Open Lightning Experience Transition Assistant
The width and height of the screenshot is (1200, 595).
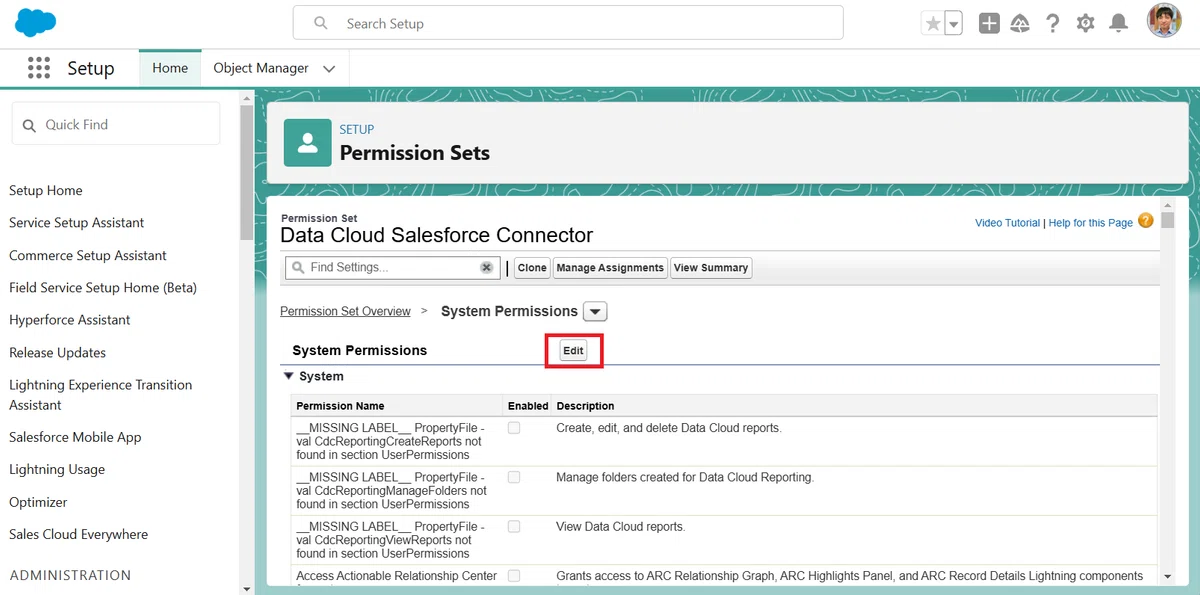coord(101,395)
